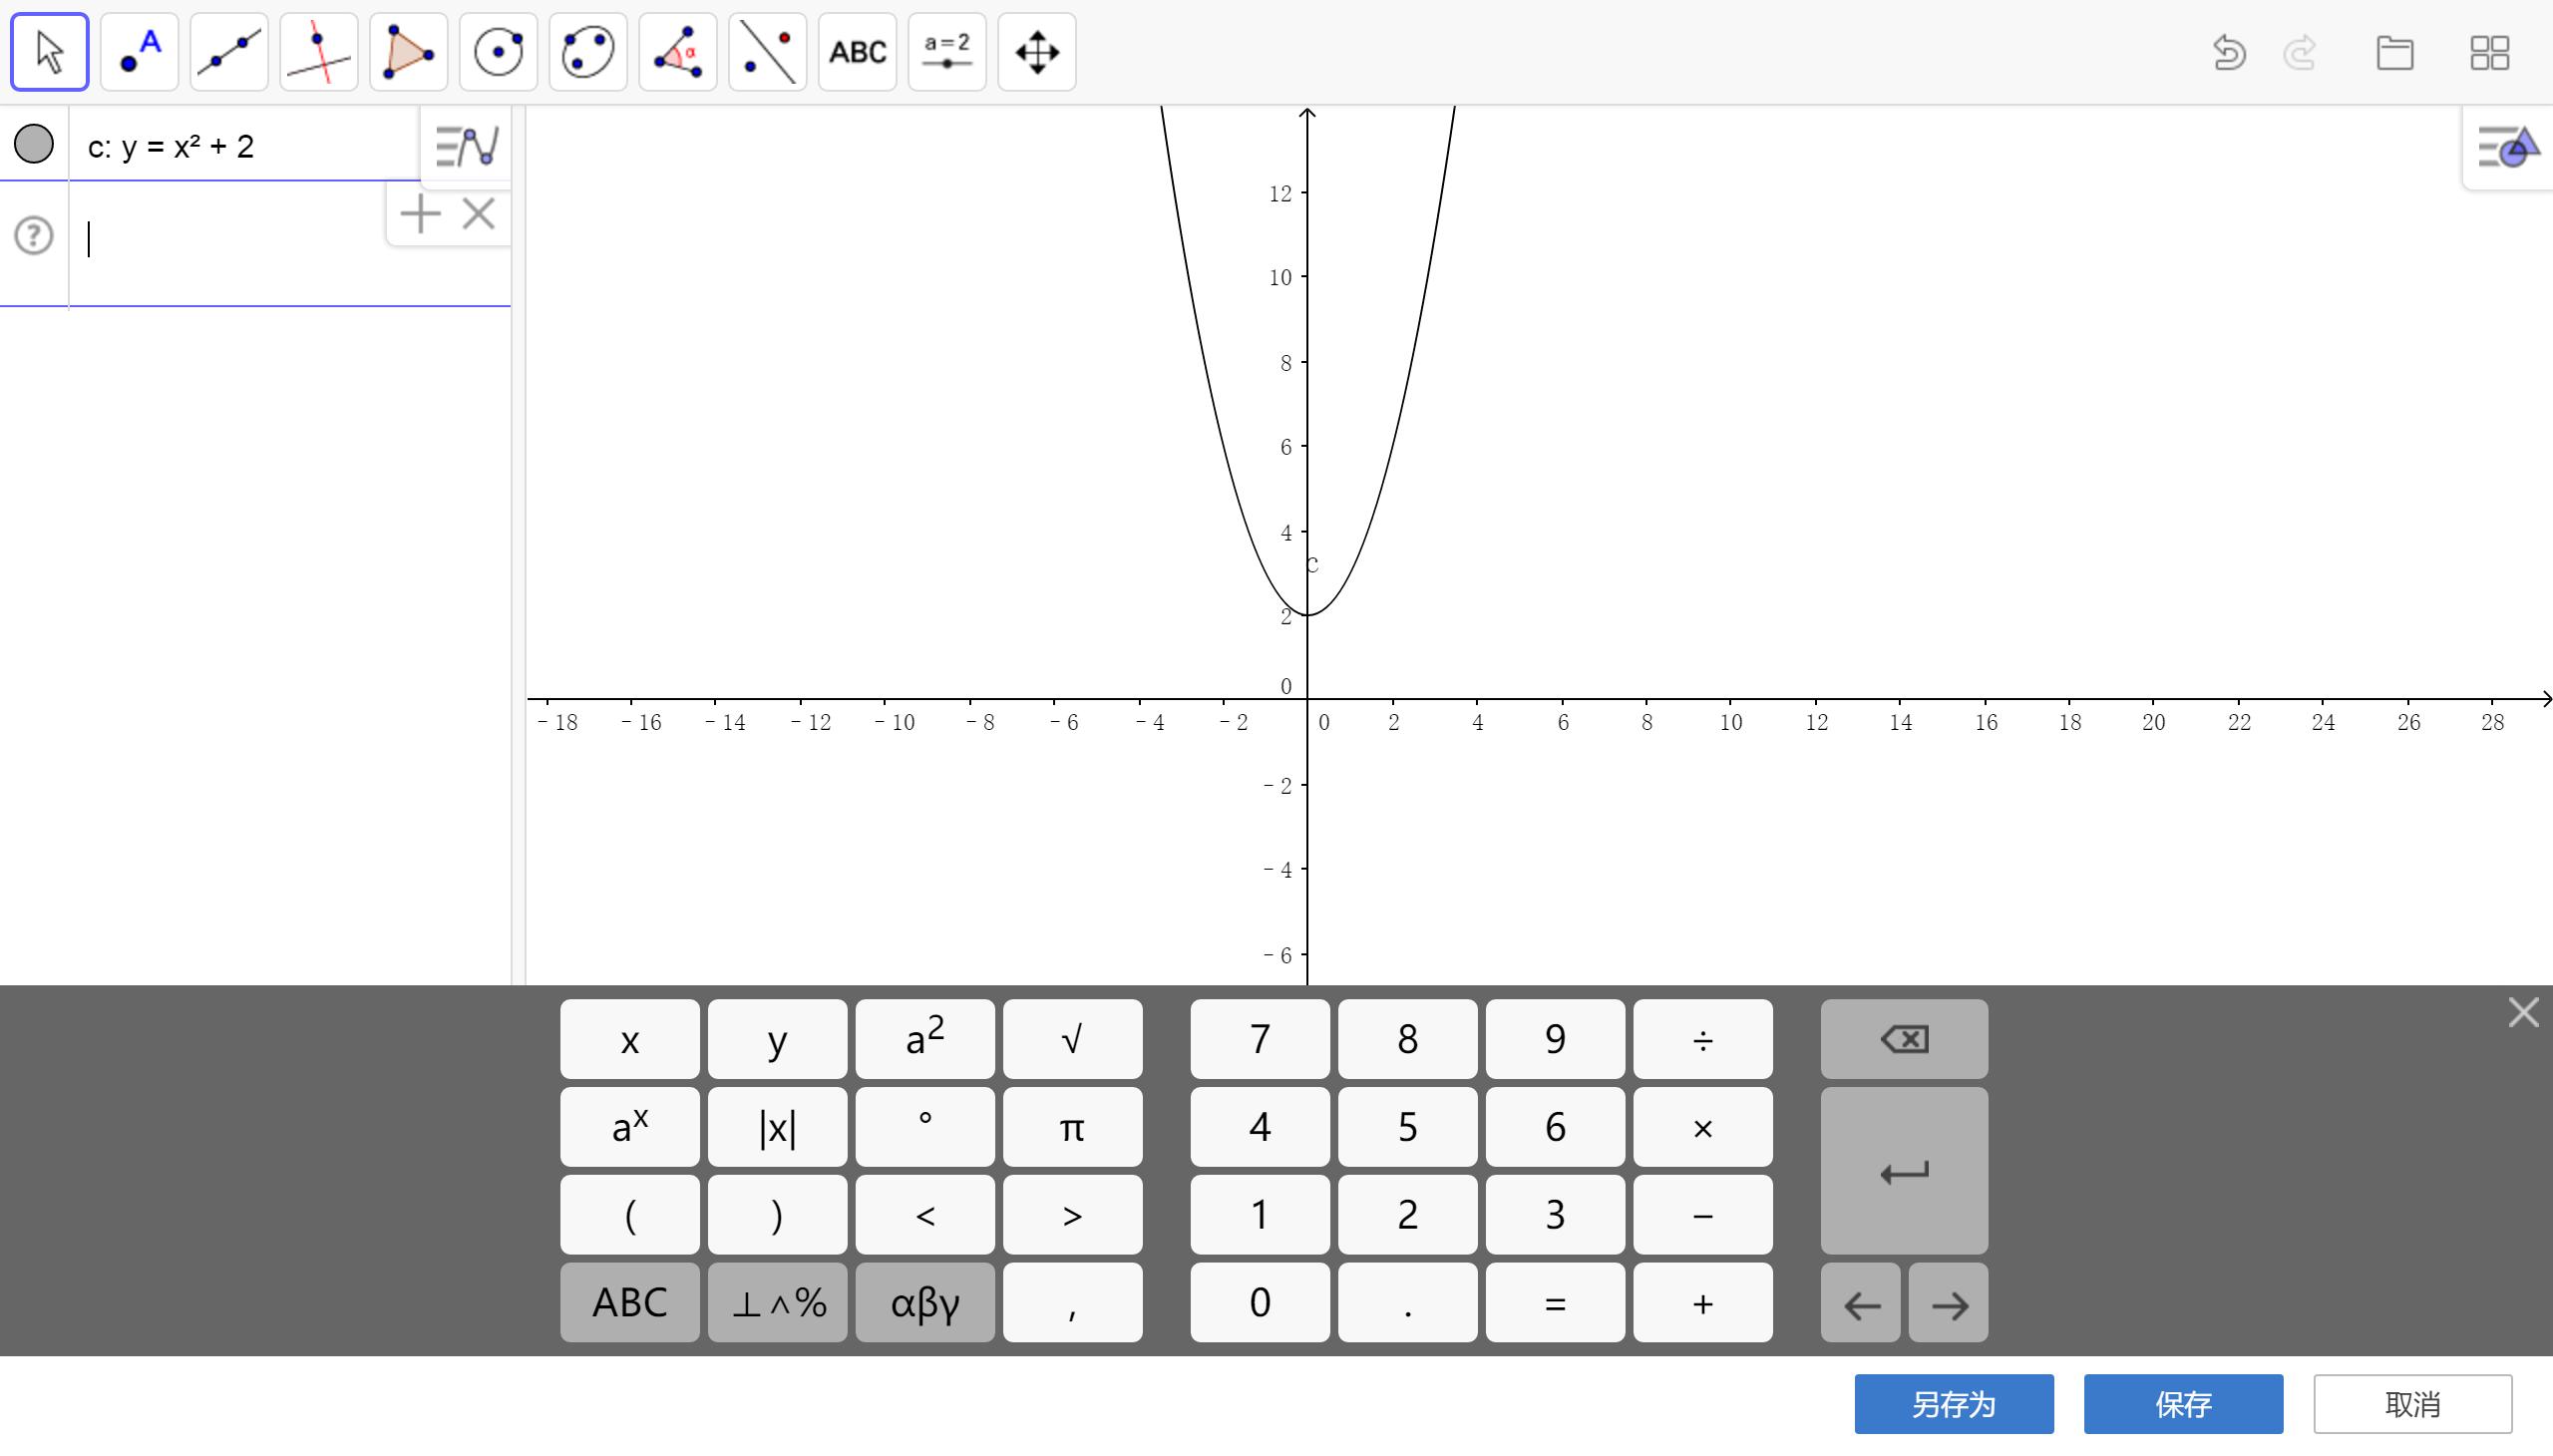Toggle visibility of curve c
This screenshot has width=2553, height=1456.
(x=34, y=144)
